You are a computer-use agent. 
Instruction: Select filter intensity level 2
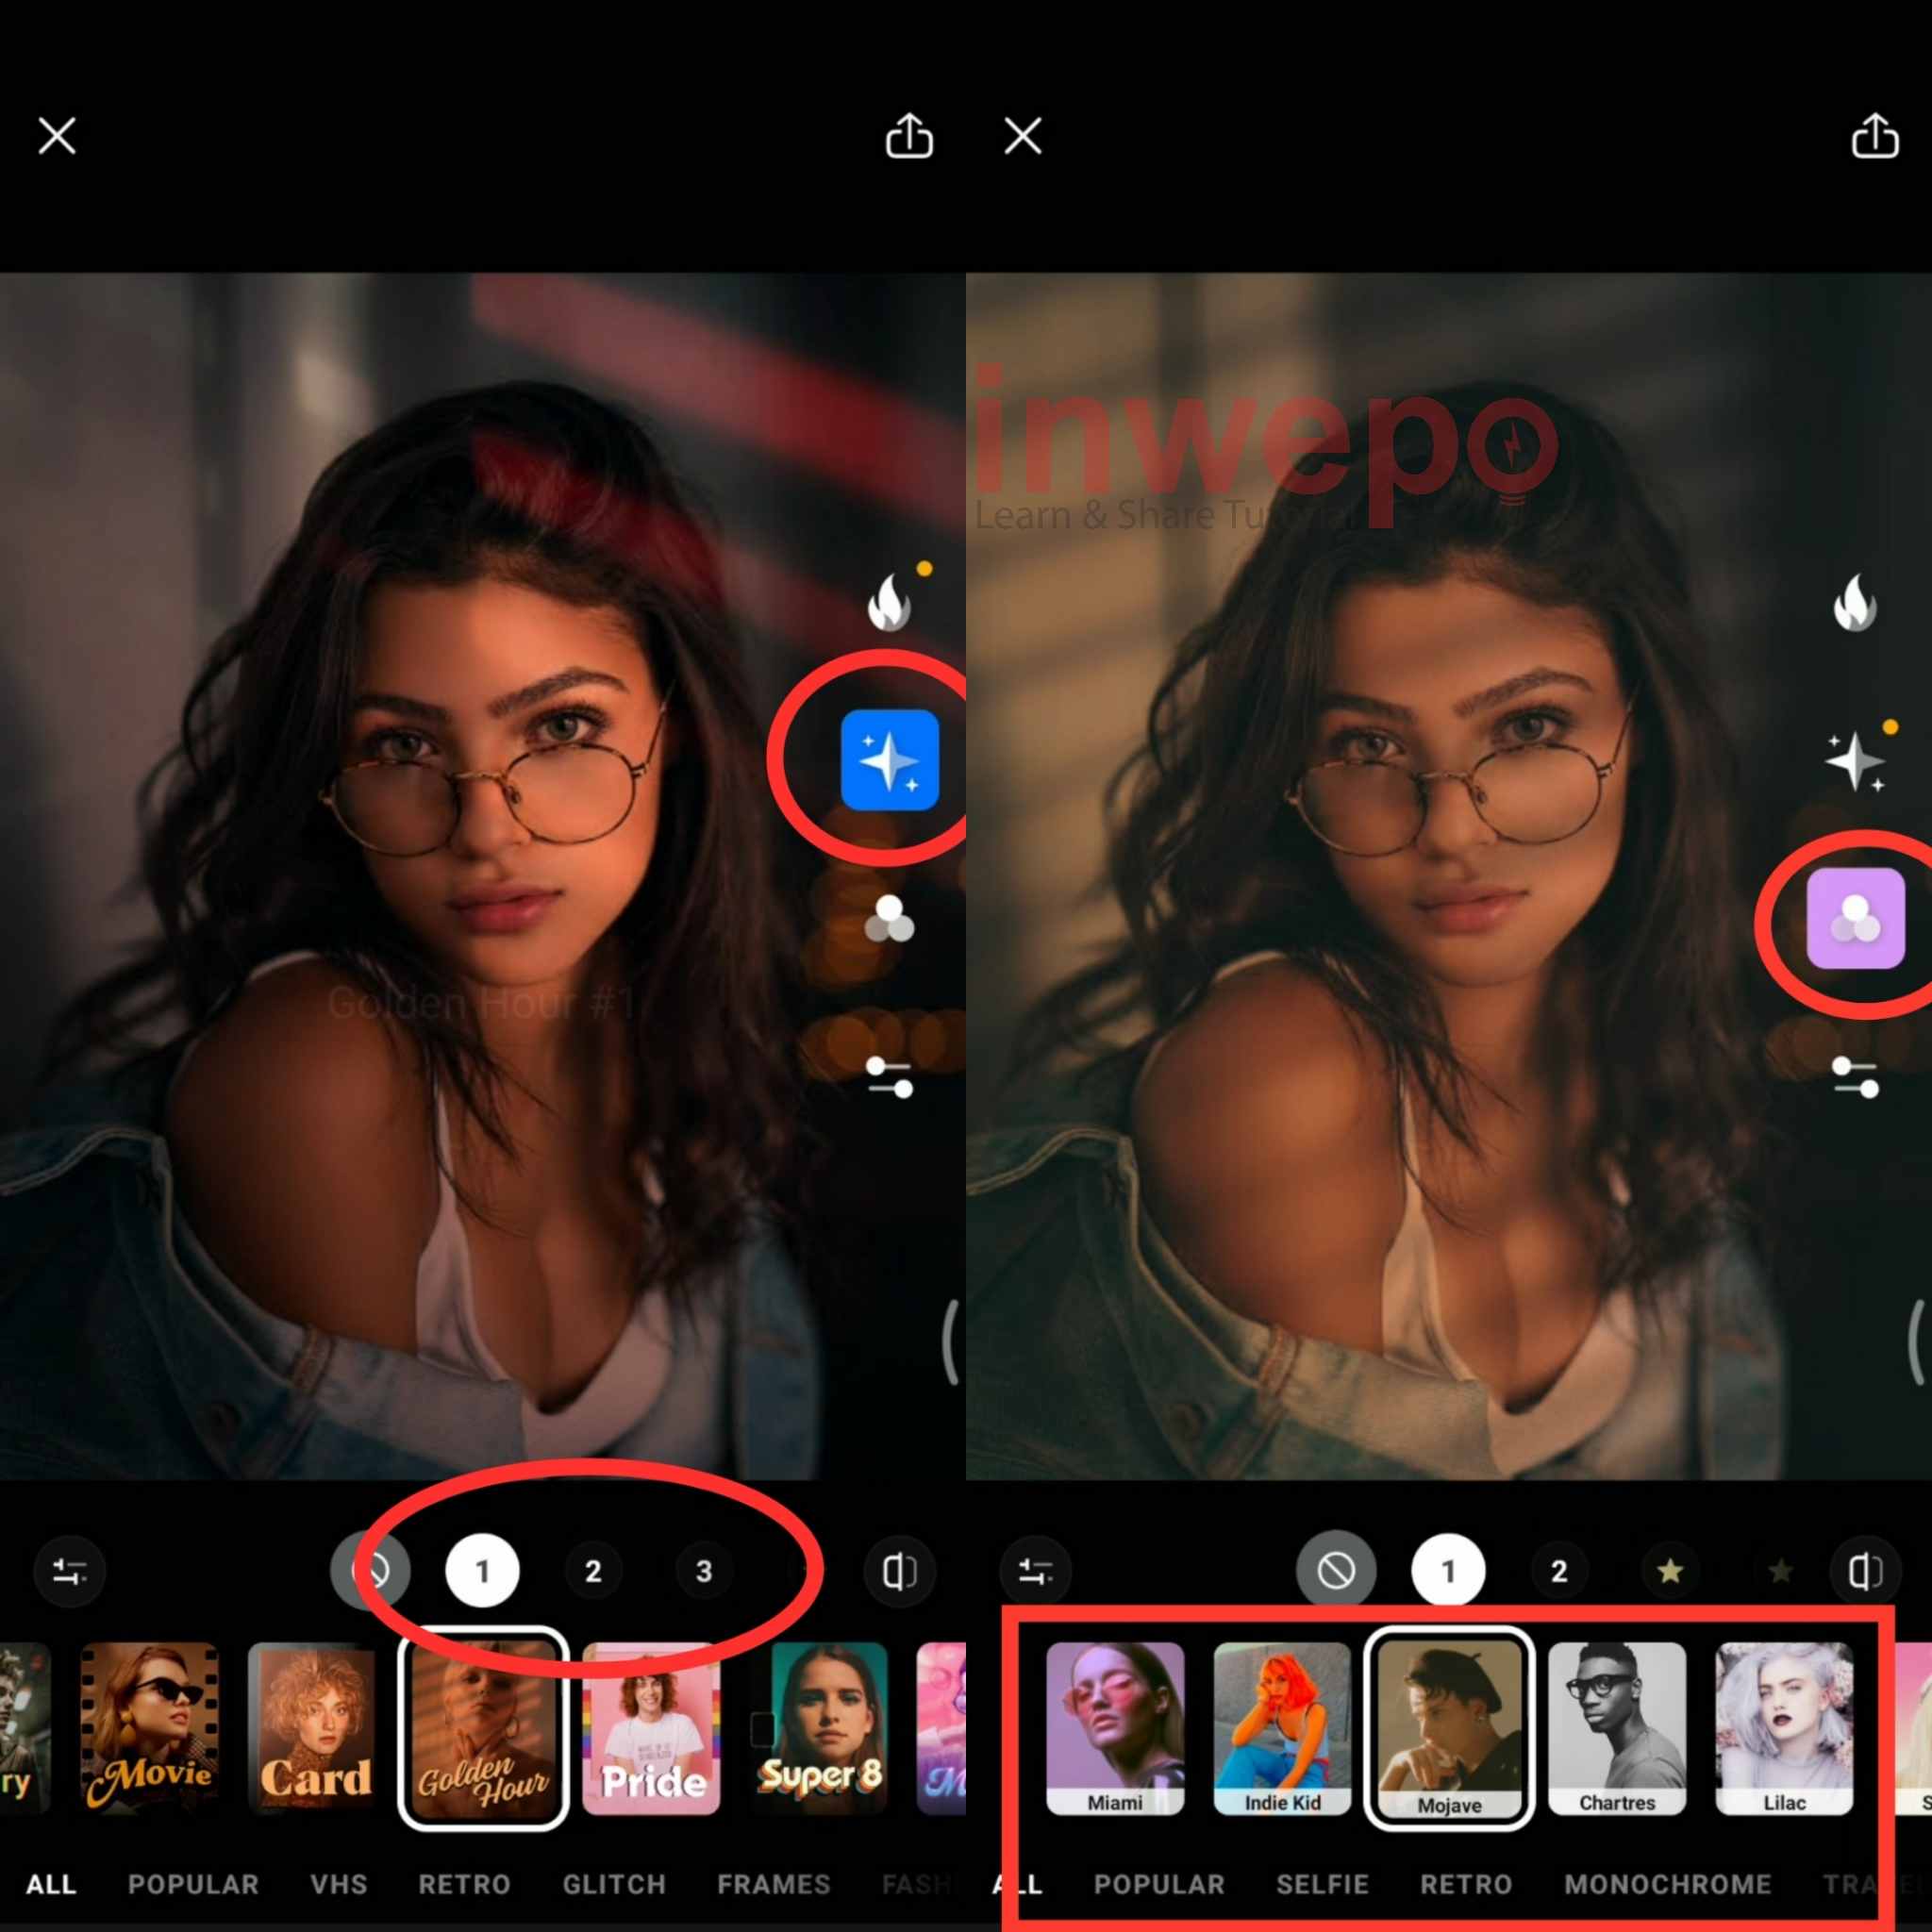595,1570
